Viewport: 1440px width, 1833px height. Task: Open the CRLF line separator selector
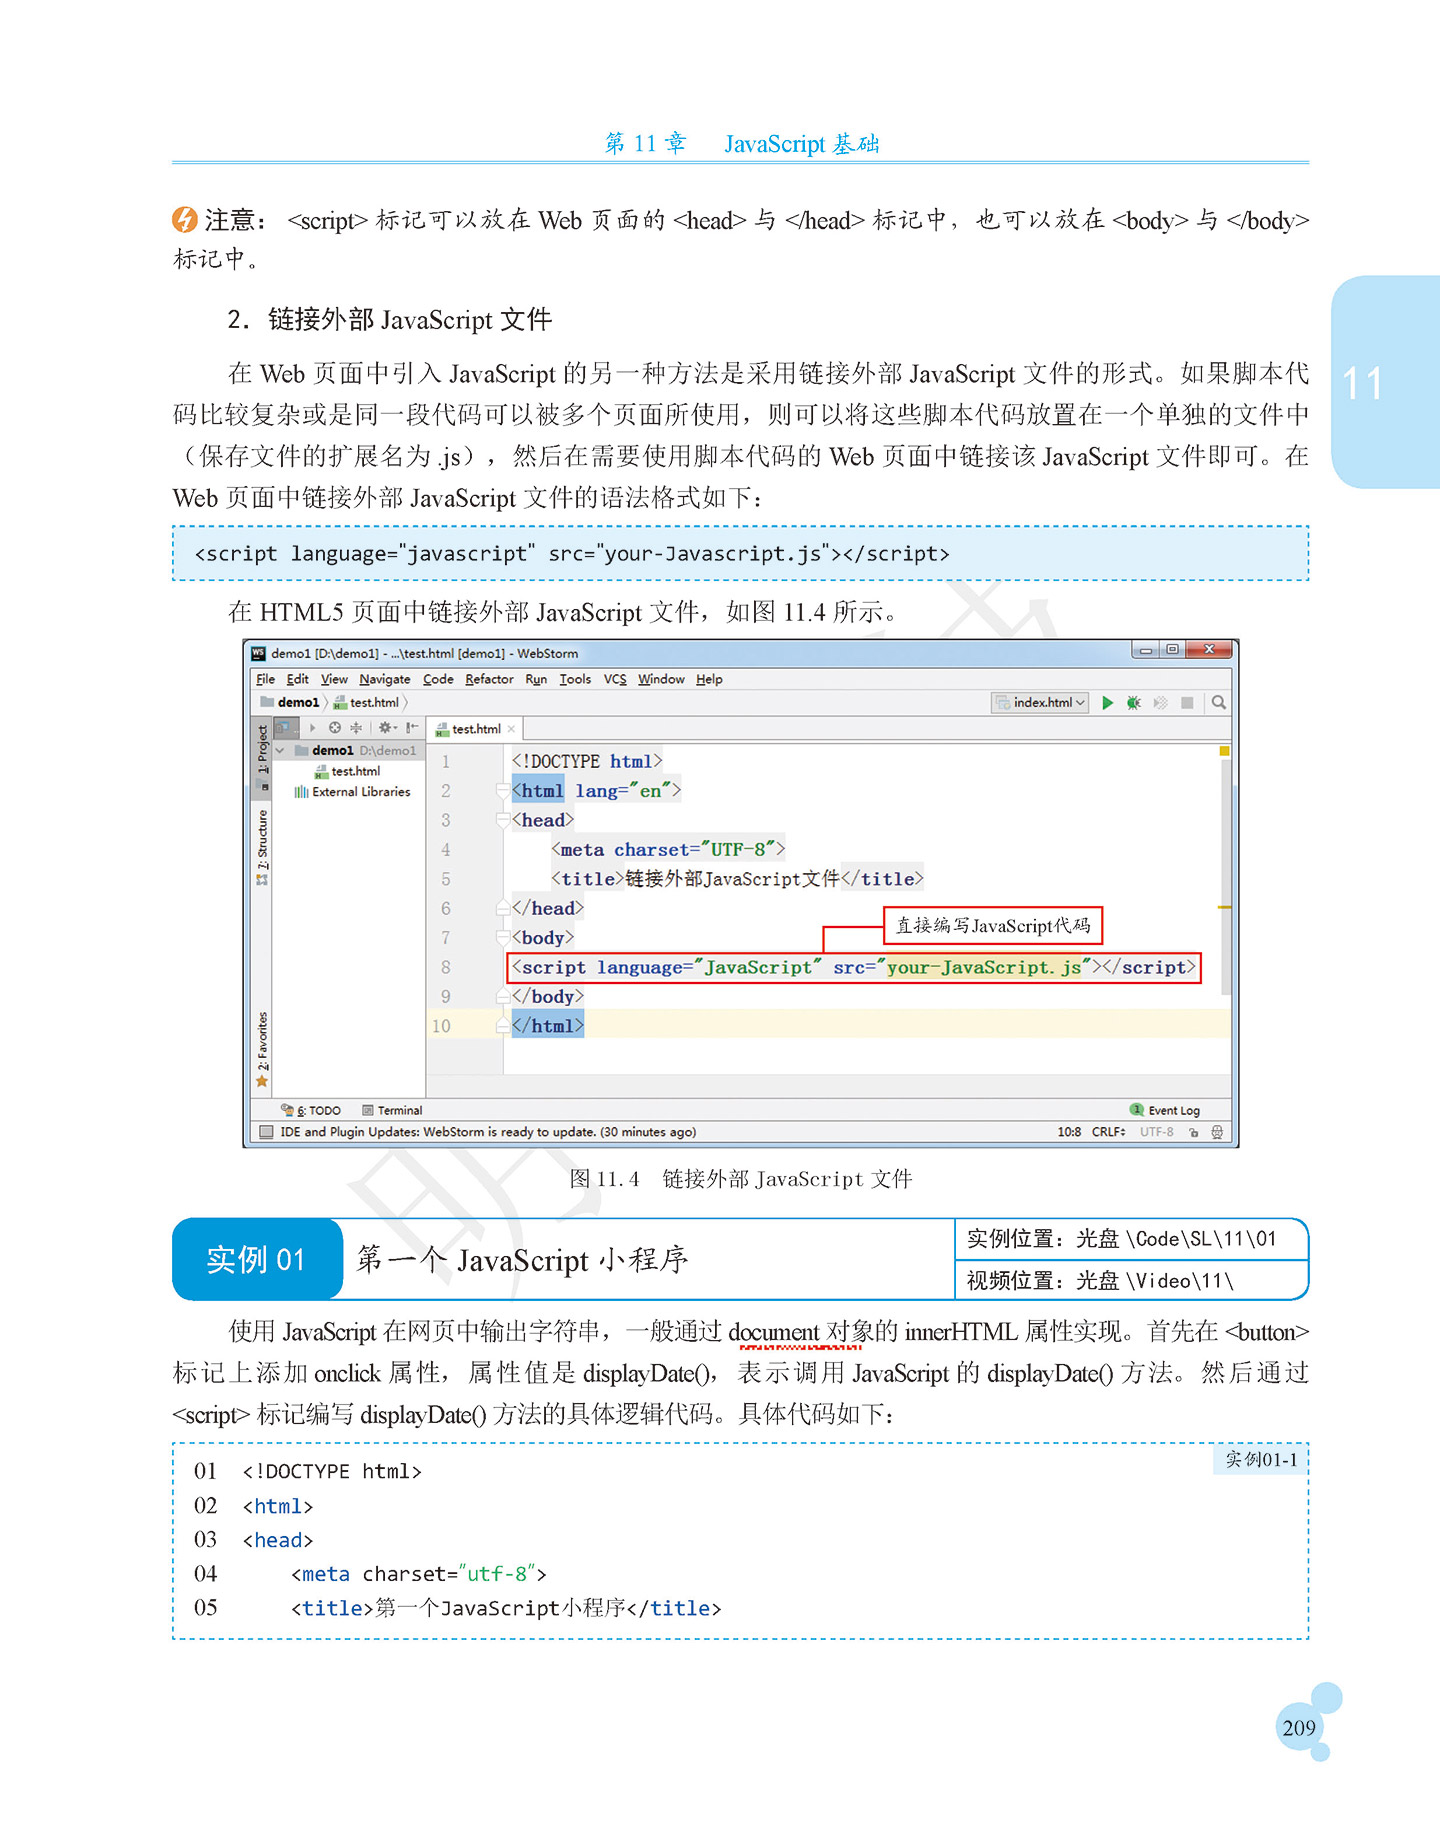click(1108, 1132)
